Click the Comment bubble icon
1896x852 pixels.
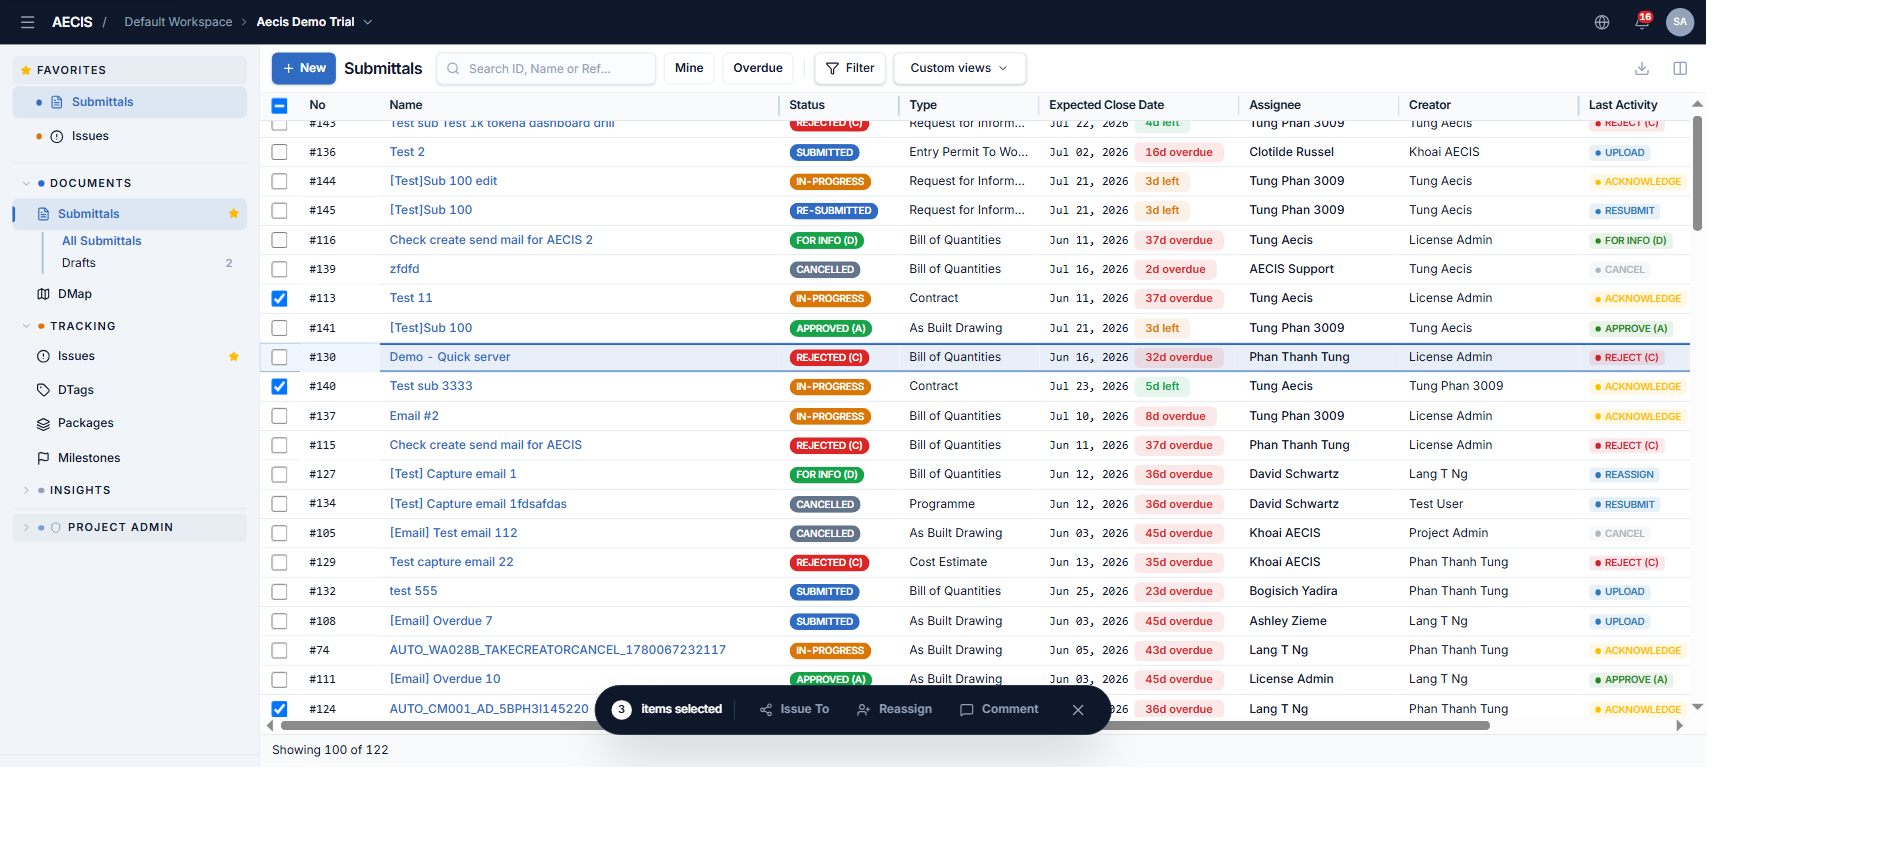(967, 710)
